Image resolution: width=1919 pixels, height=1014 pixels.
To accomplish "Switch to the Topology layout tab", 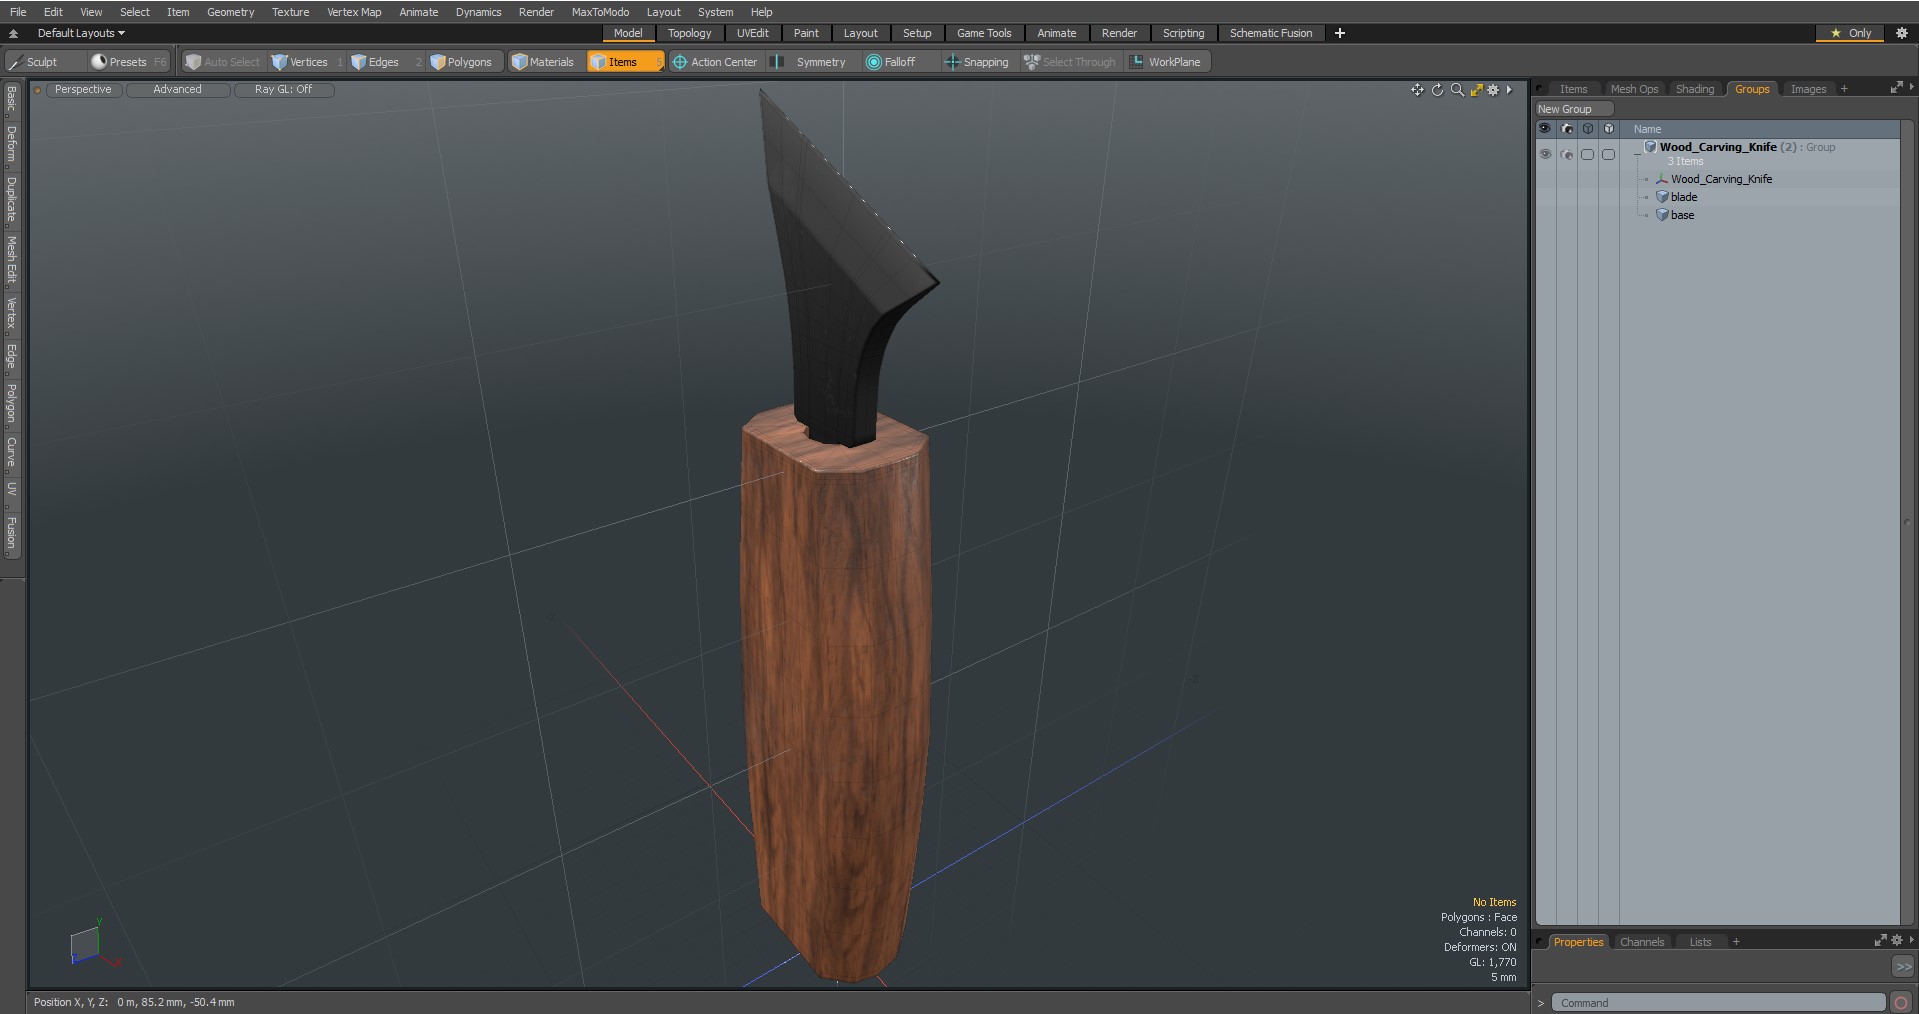I will point(689,33).
